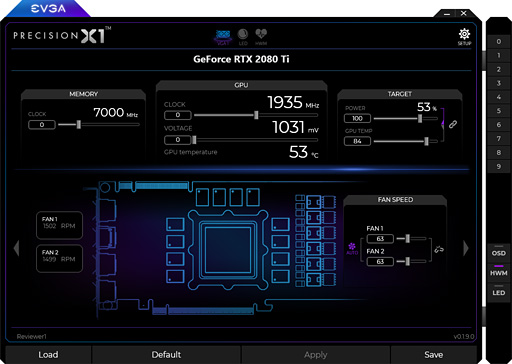Select profile slot 5

(499, 111)
